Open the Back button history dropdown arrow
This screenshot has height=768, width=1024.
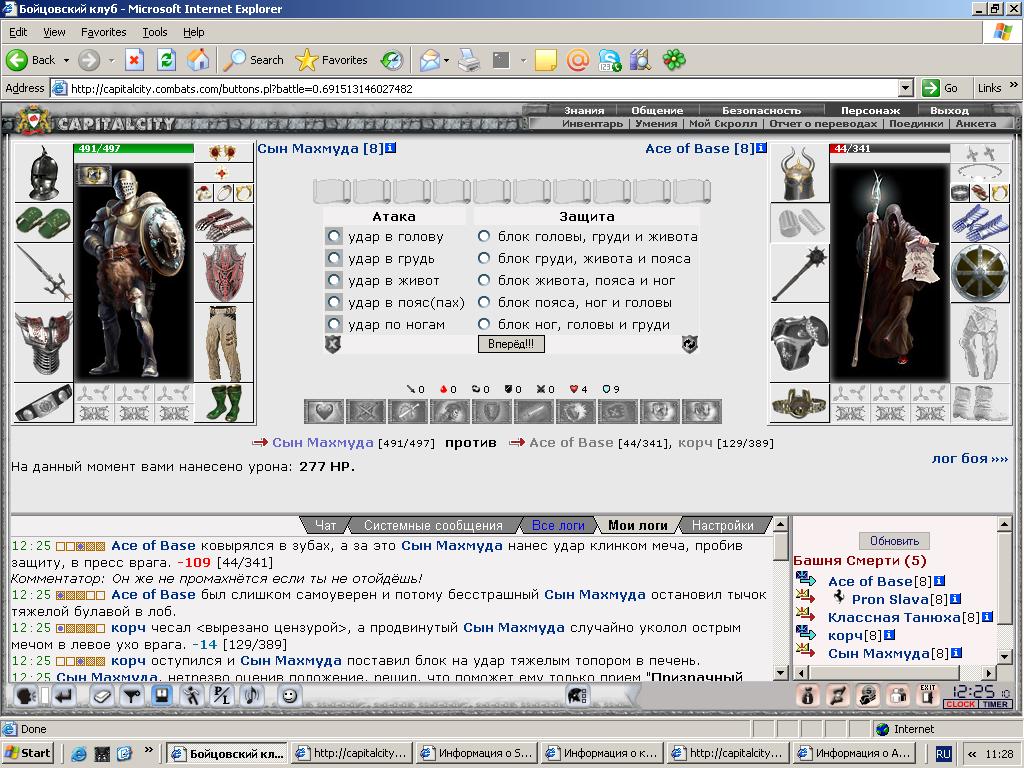pos(66,60)
